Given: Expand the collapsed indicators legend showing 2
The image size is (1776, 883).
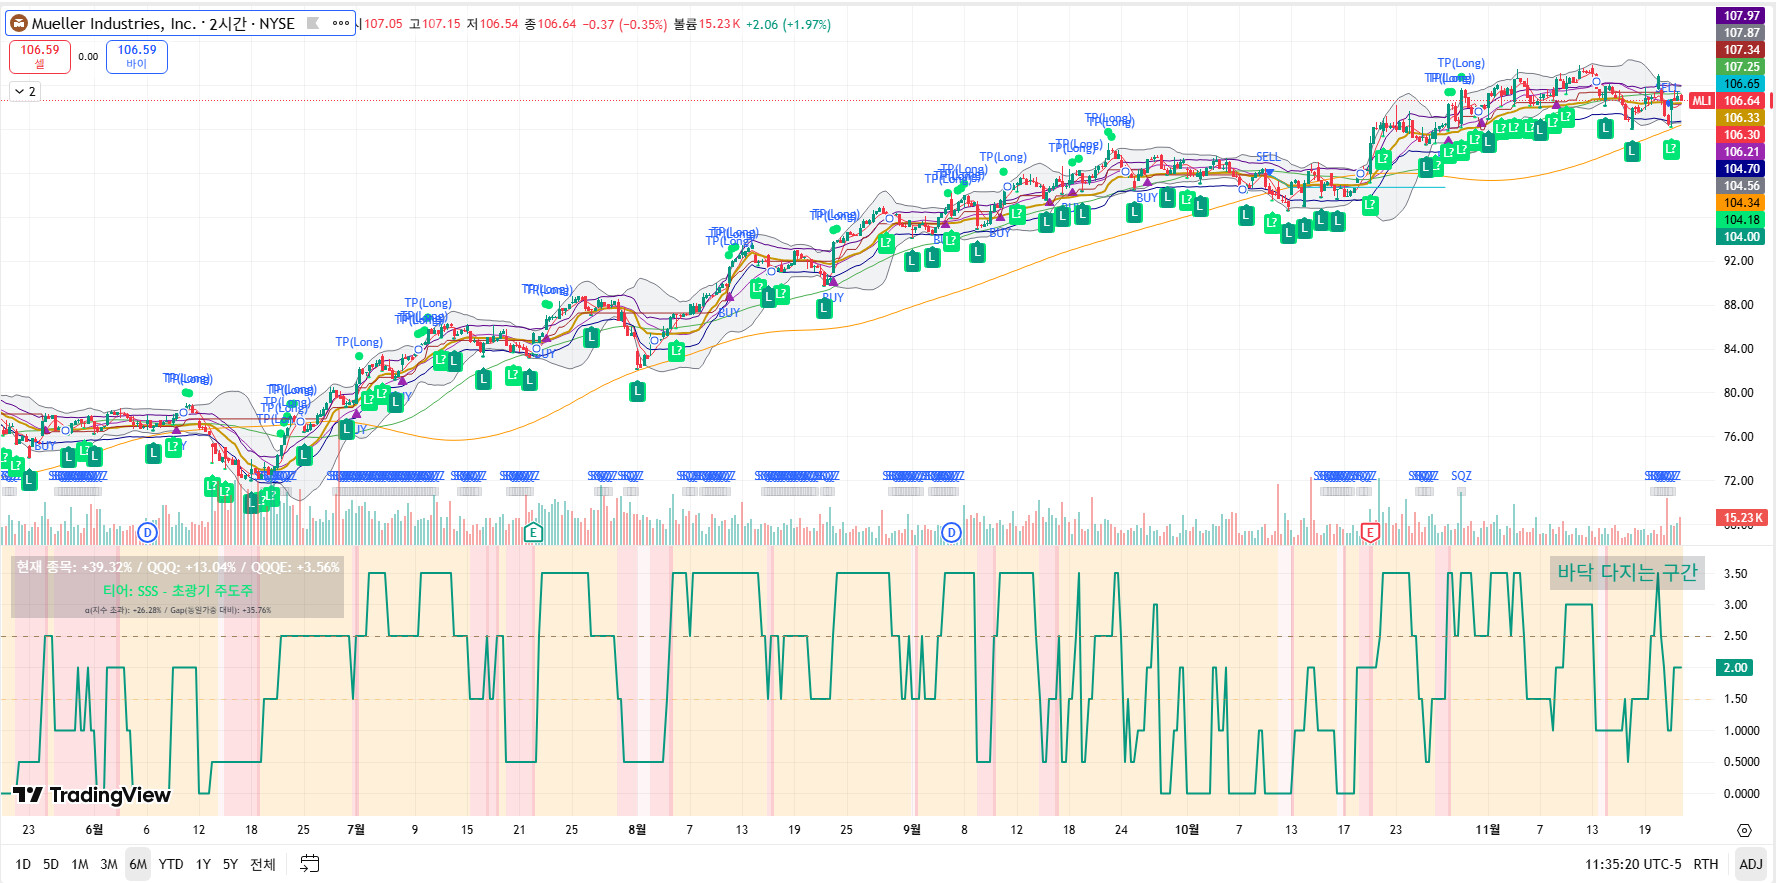Looking at the screenshot, I should (x=25, y=91).
